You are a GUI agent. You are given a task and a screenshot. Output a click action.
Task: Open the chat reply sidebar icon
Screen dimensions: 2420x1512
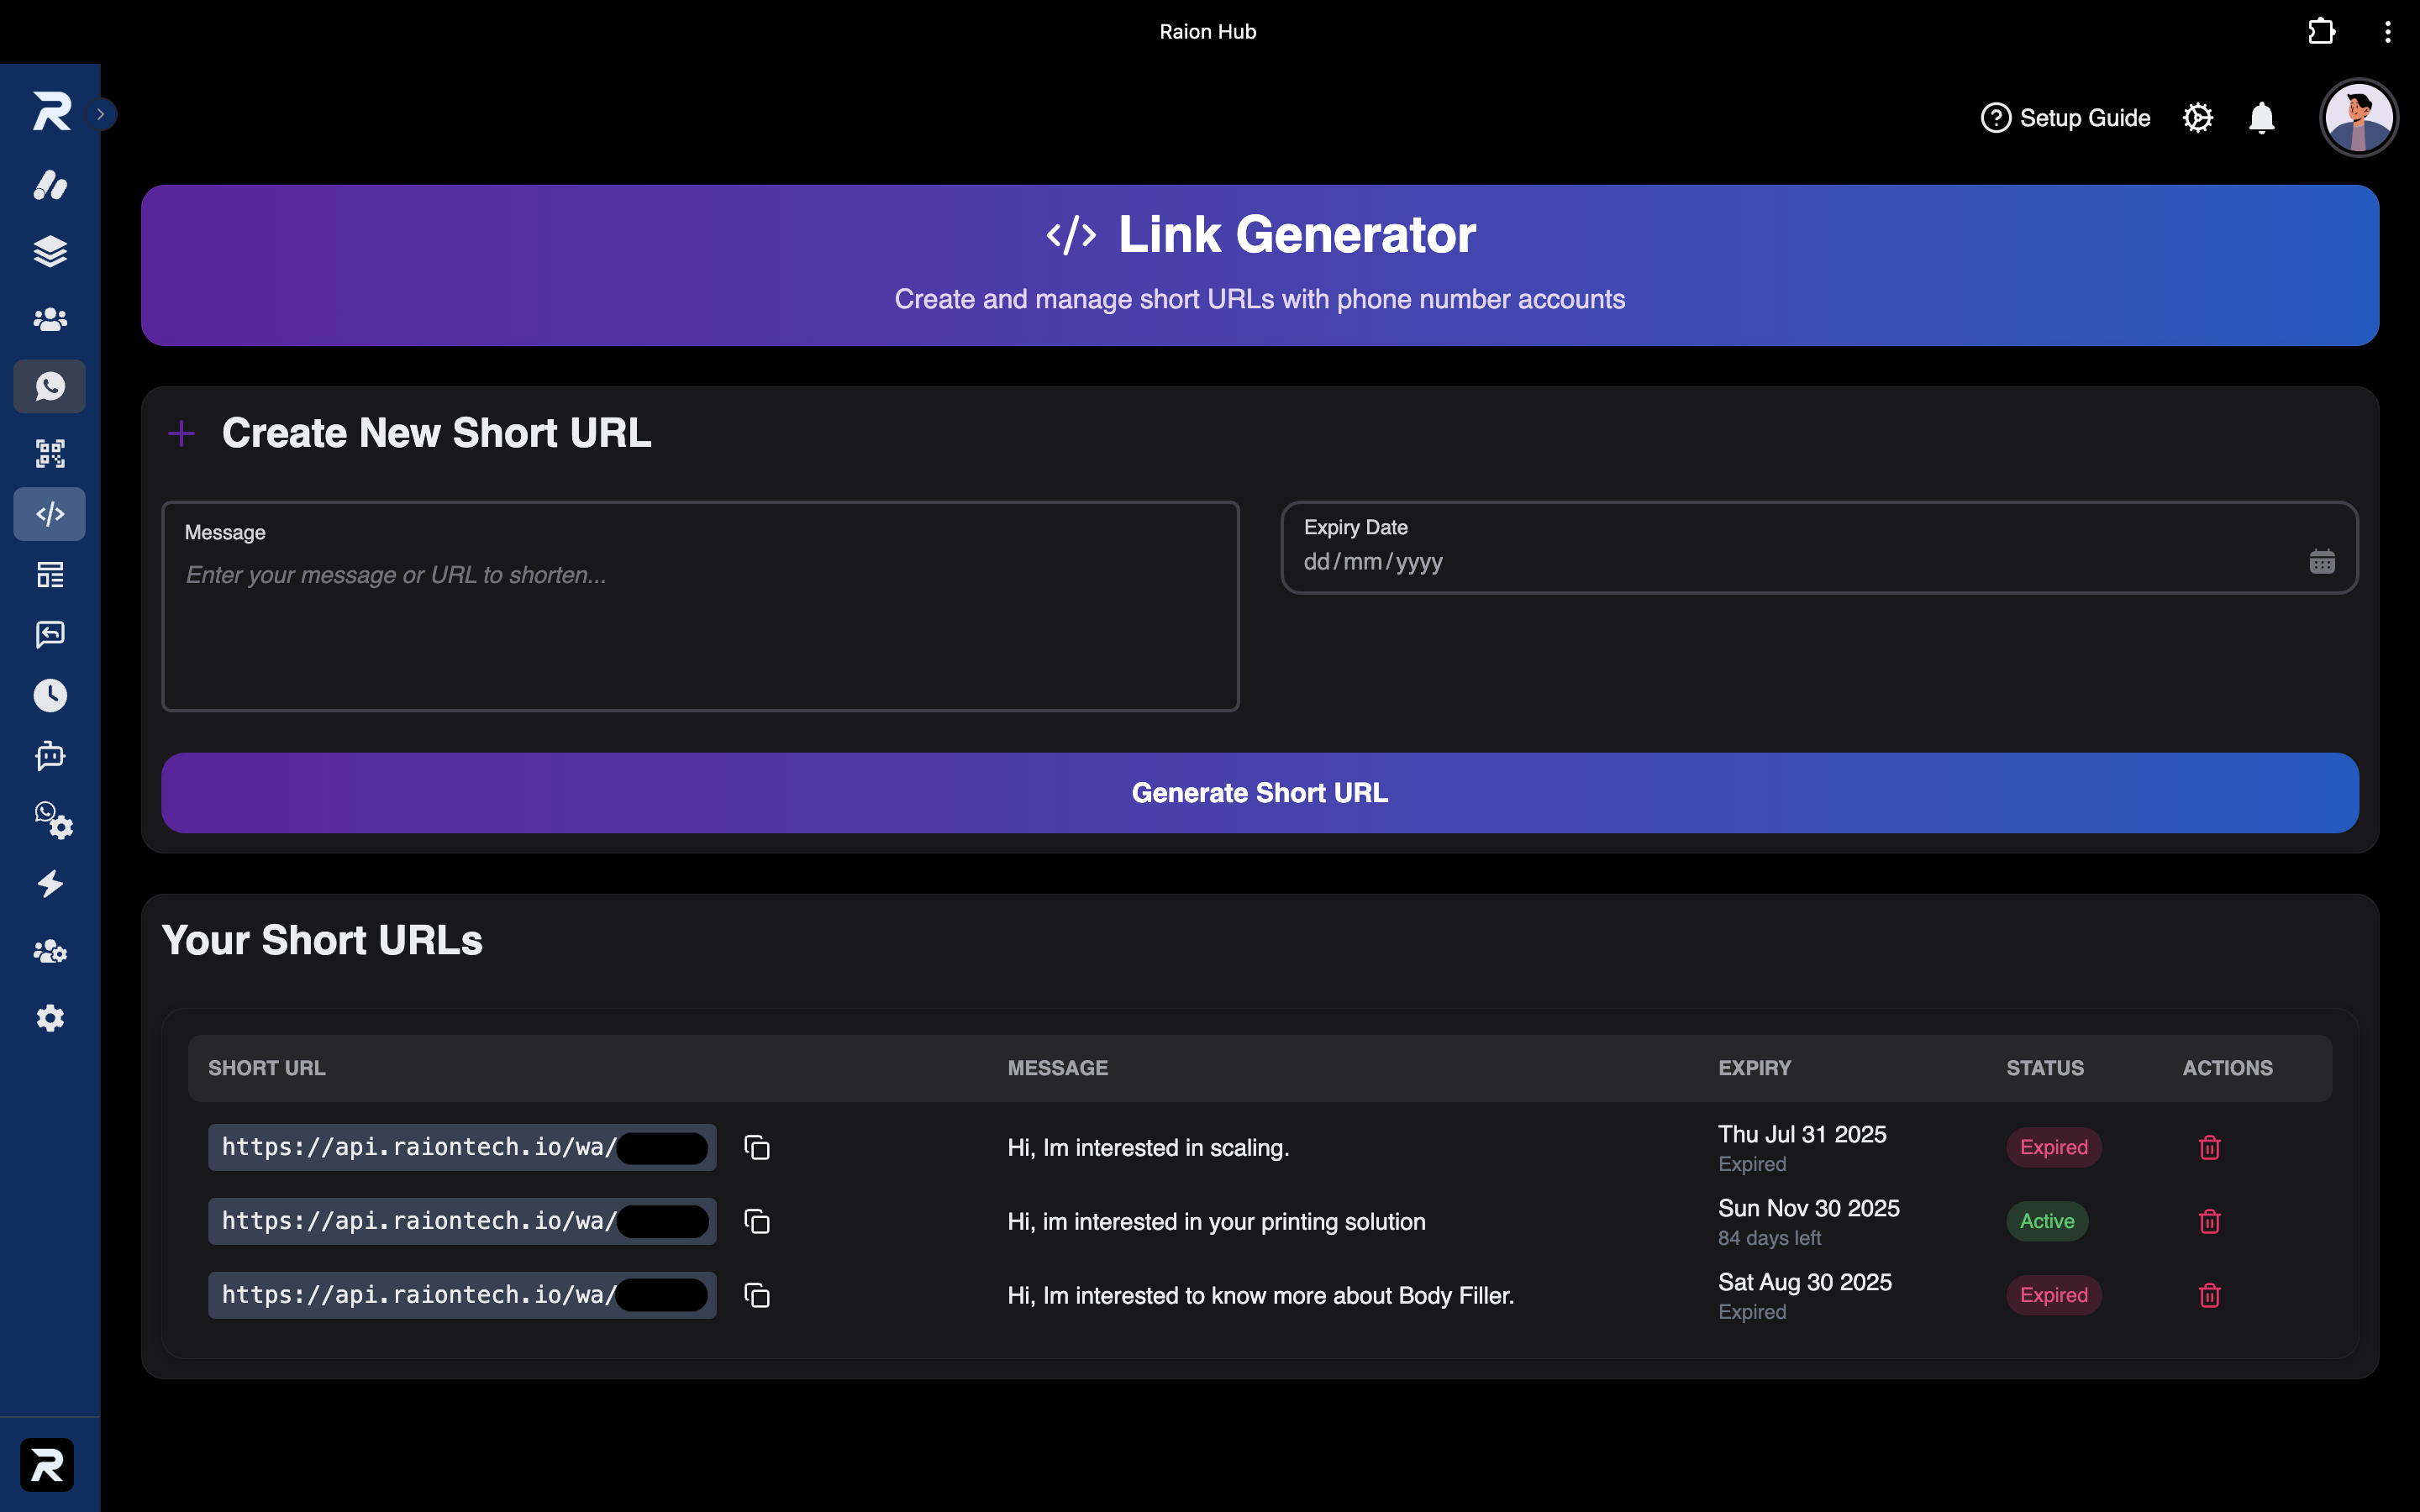[50, 635]
